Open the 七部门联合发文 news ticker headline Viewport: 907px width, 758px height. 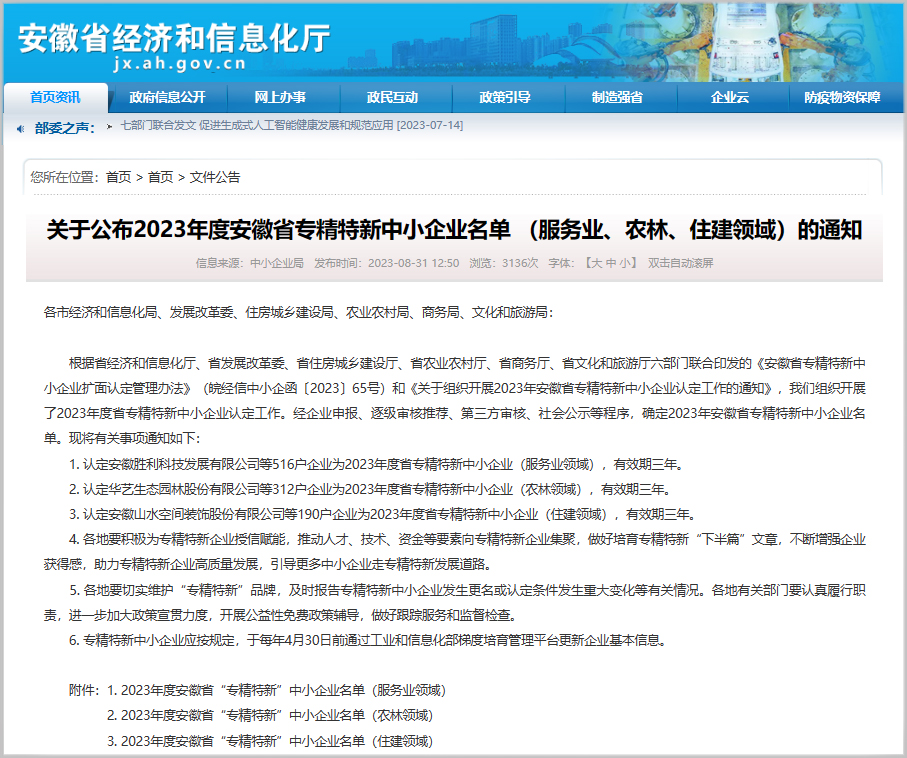pyautogui.click(x=291, y=125)
